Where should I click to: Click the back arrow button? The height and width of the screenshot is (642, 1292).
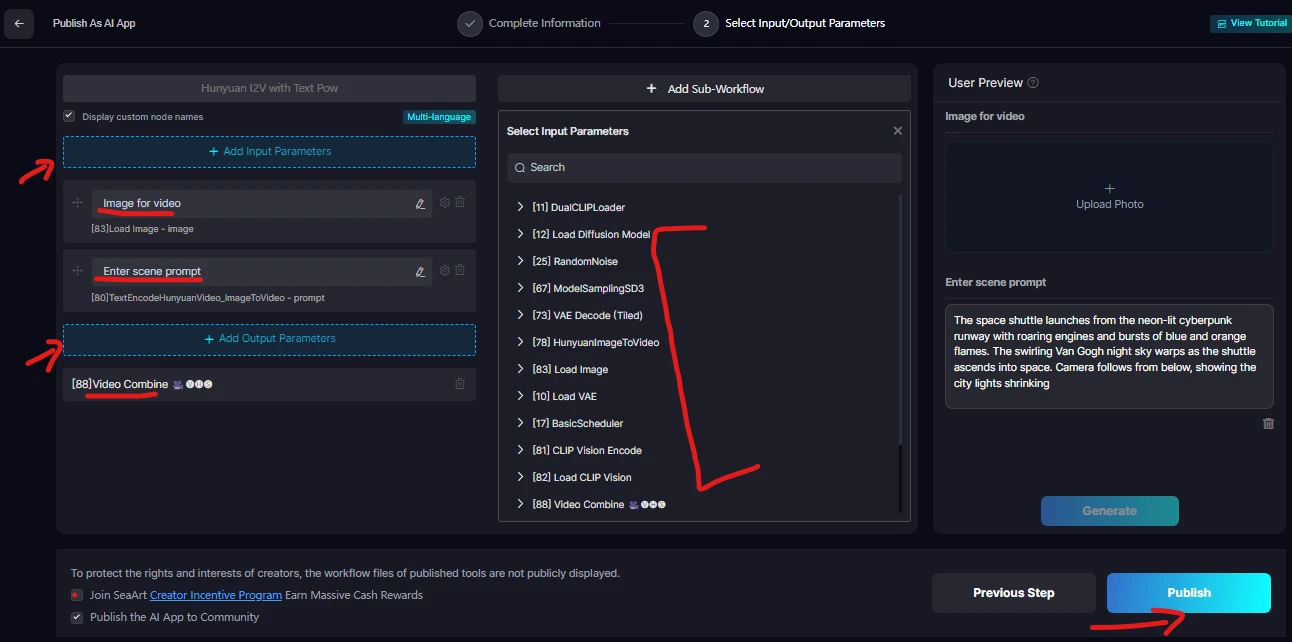(x=19, y=23)
